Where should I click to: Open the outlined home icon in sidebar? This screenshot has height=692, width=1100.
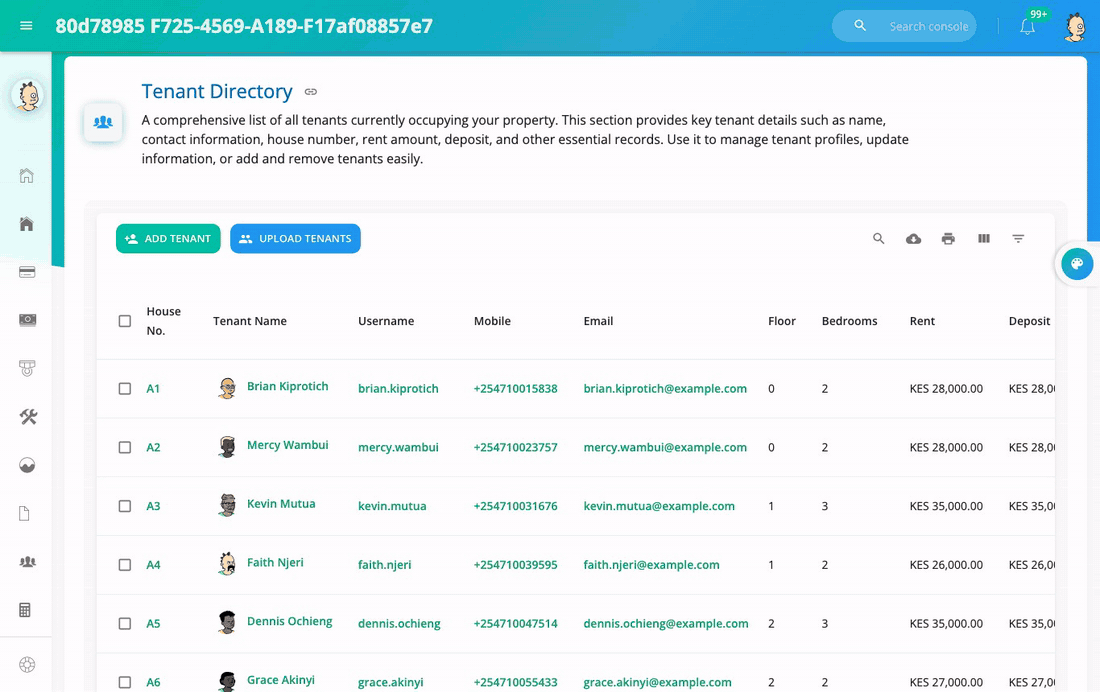(x=27, y=175)
